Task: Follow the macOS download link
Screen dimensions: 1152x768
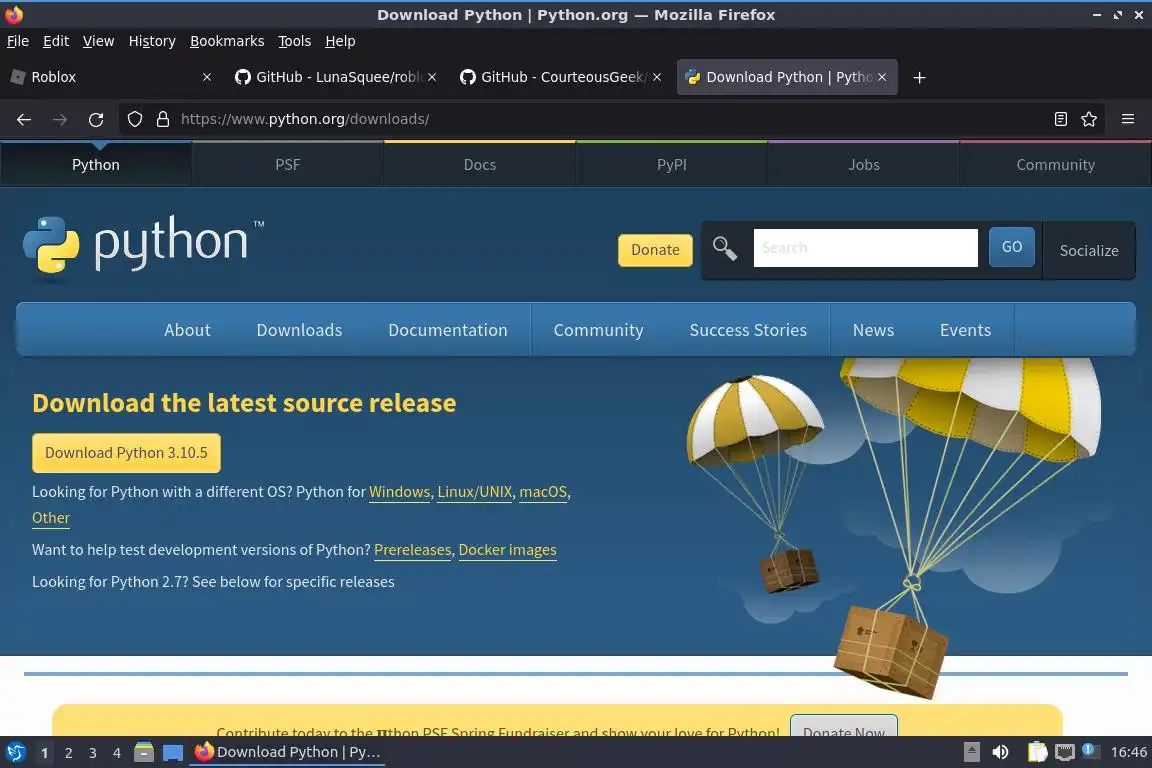Action: point(543,492)
